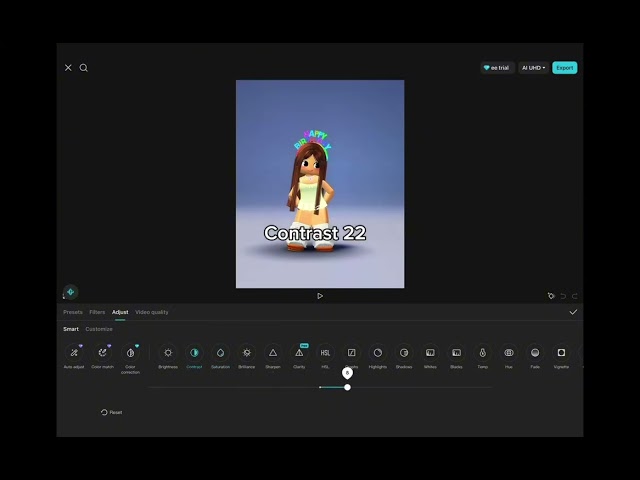Play the video preview
This screenshot has width=640, height=480.
tap(320, 296)
